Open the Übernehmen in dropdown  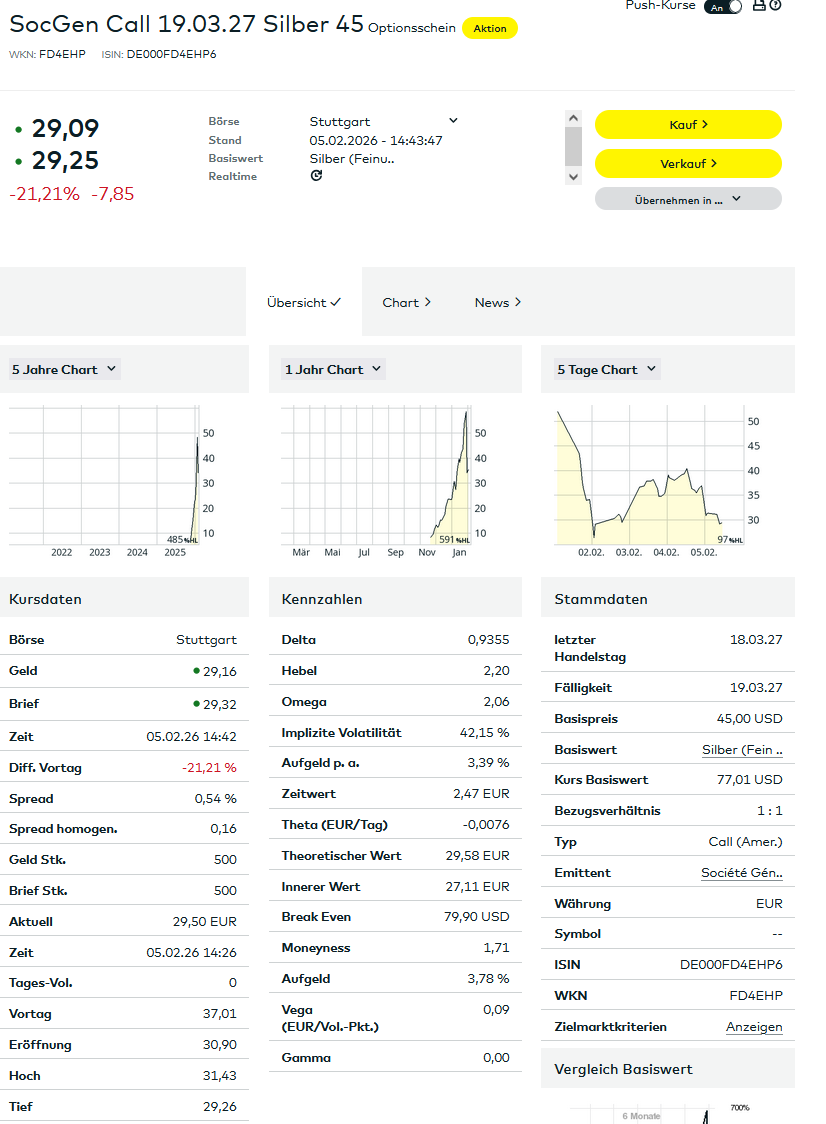click(x=688, y=199)
